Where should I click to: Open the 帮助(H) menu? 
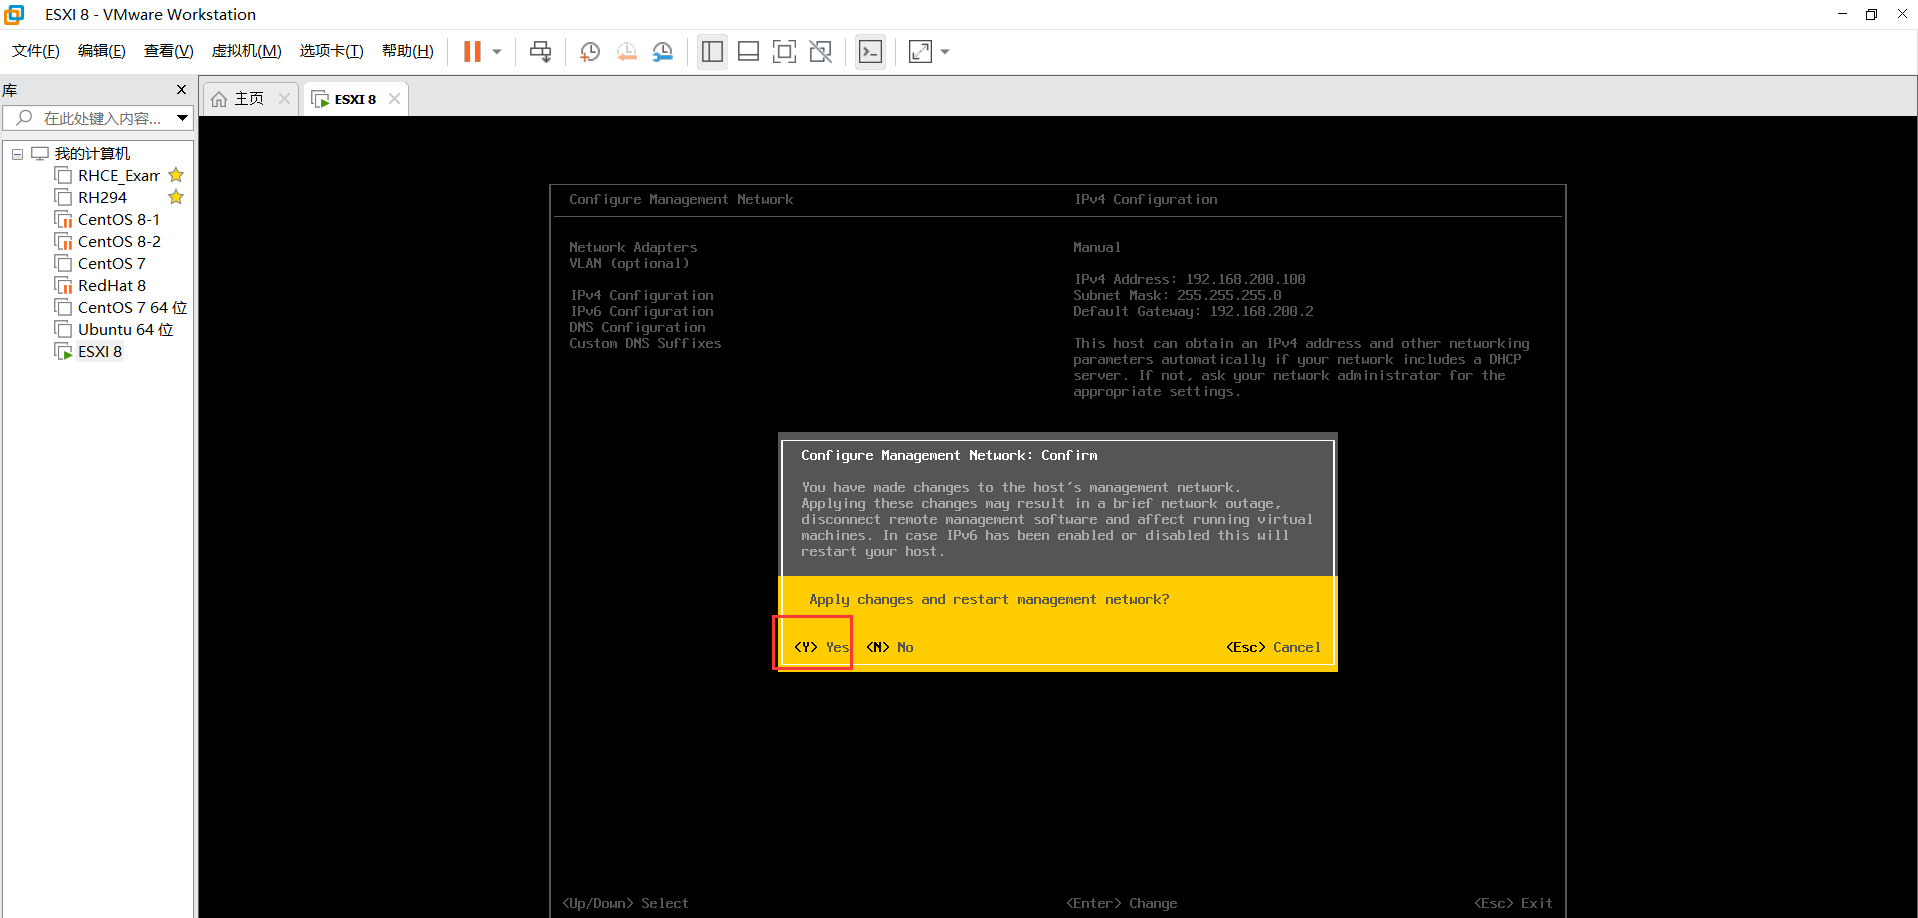408,51
